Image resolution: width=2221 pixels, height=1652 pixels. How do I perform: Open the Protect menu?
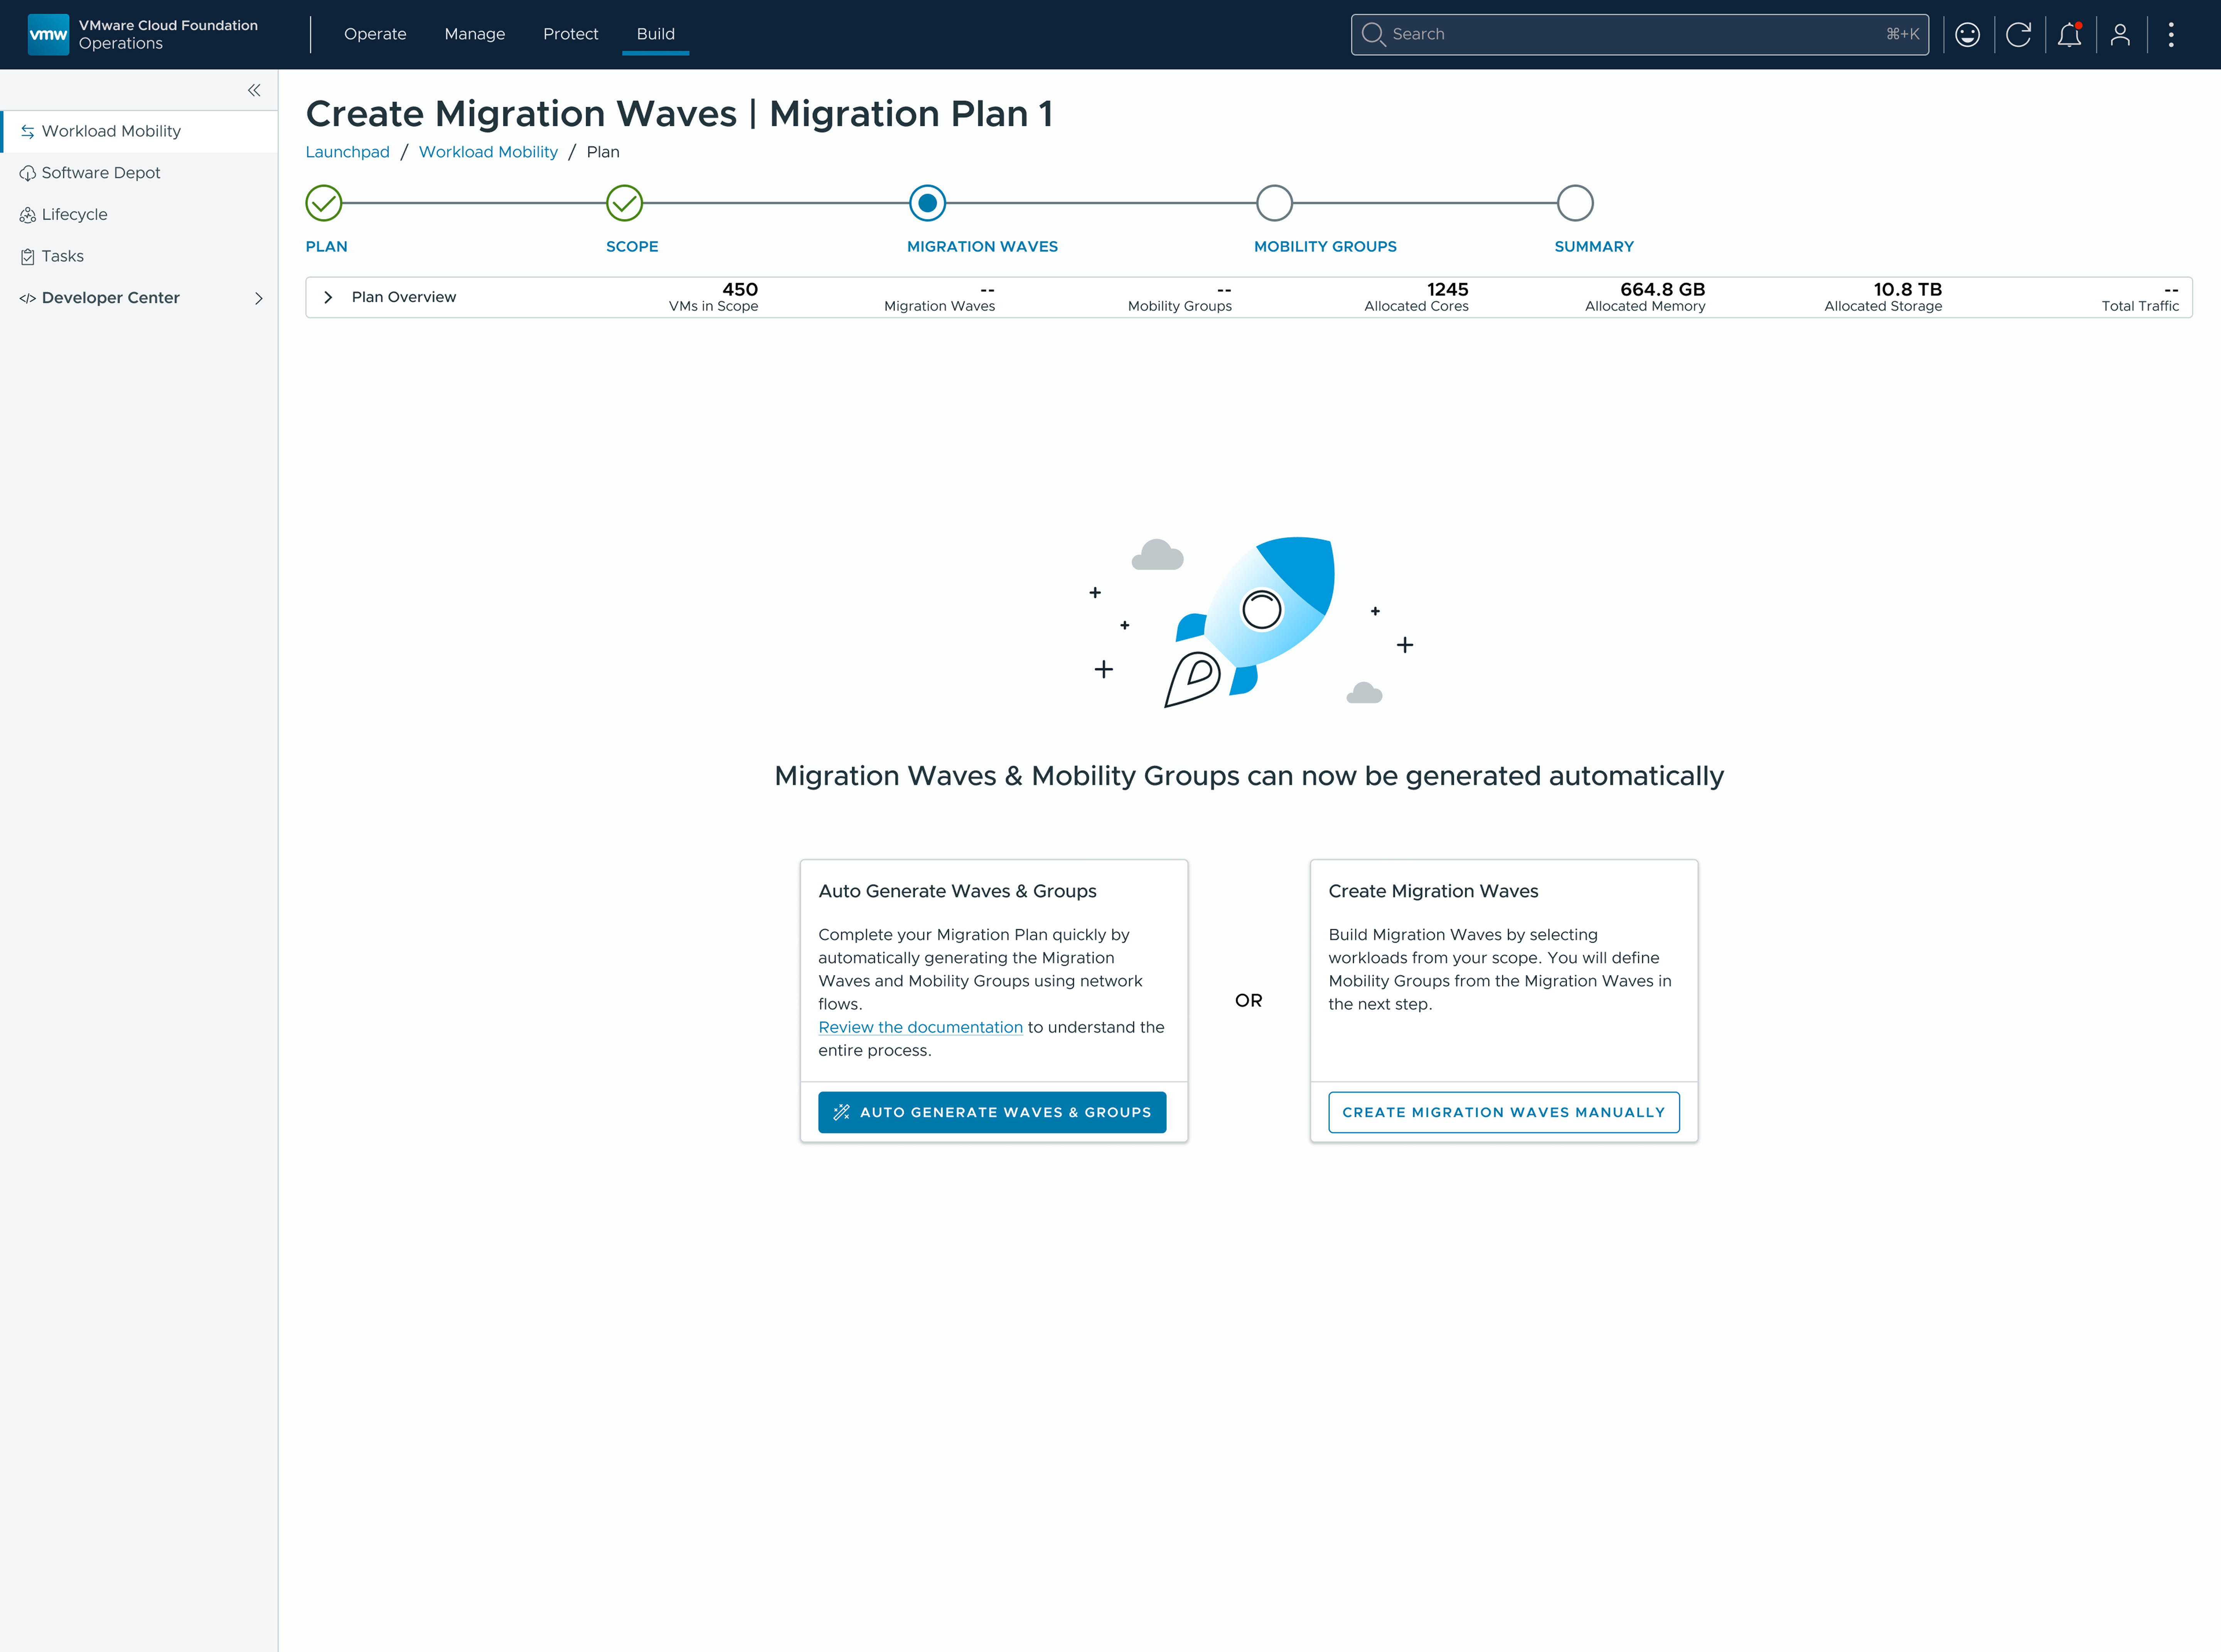571,34
